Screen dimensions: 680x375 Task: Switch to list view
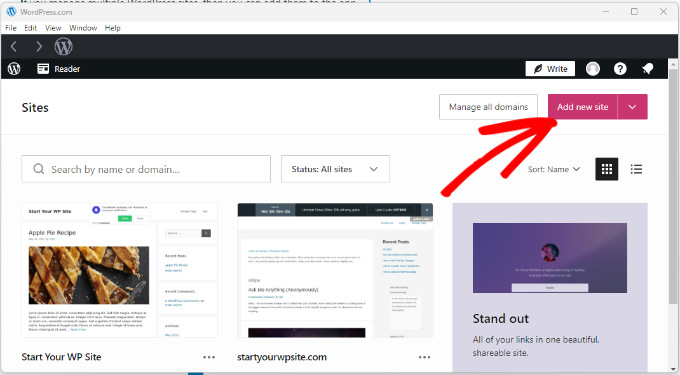(636, 169)
